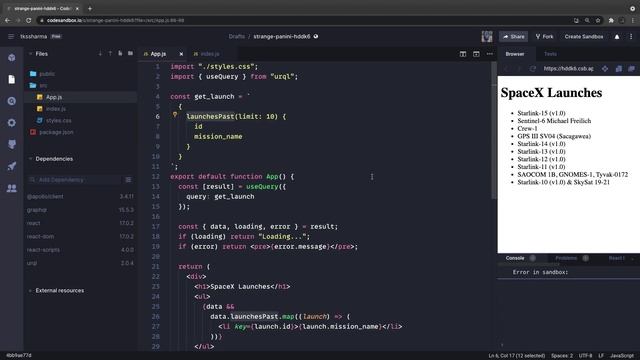Click the download arrow in Files header
Image resolution: width=640 pixels, height=360 pixels.
(100, 53)
